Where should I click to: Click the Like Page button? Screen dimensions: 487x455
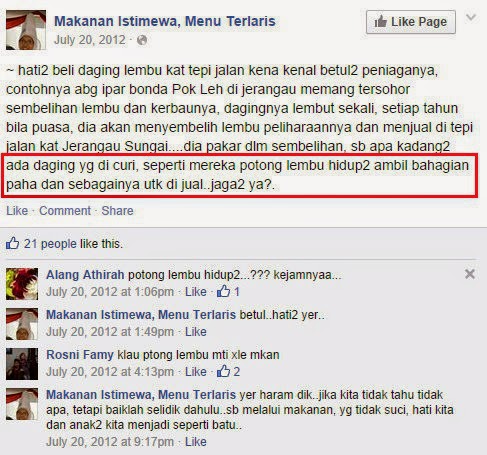[411, 22]
